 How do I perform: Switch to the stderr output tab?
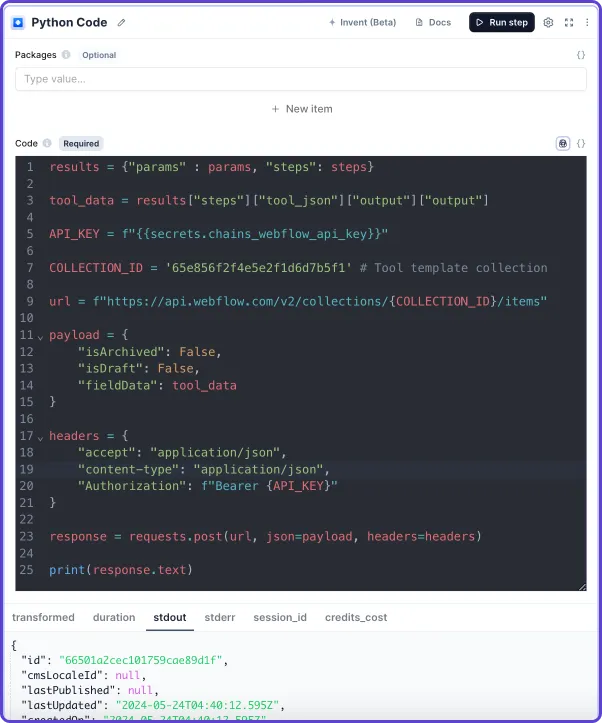[x=220, y=617]
